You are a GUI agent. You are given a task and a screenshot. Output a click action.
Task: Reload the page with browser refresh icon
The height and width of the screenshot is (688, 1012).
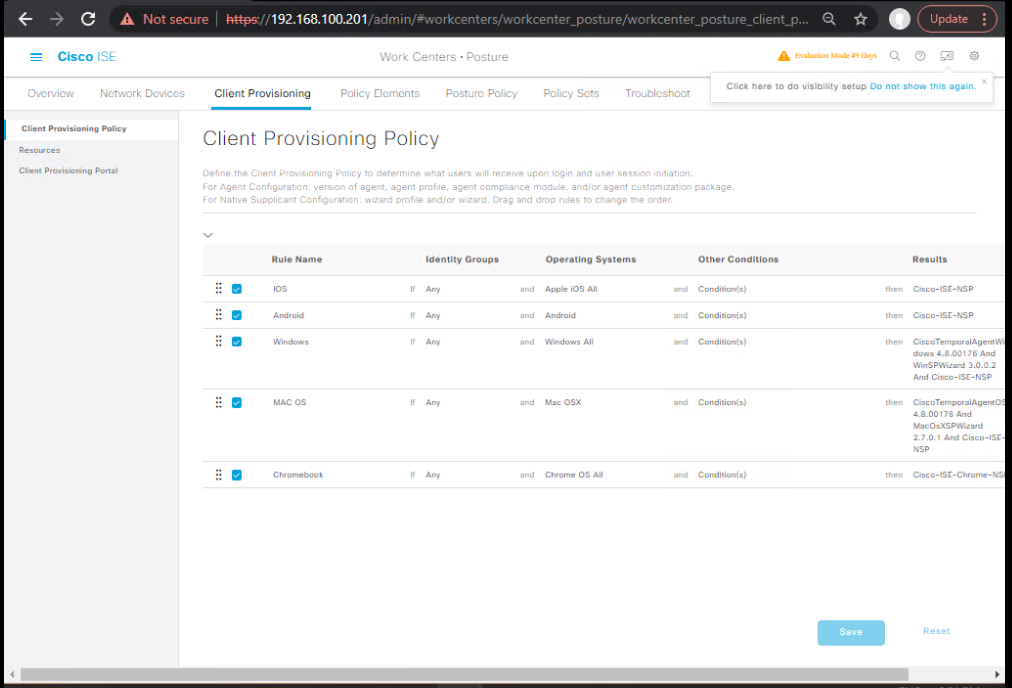click(88, 19)
